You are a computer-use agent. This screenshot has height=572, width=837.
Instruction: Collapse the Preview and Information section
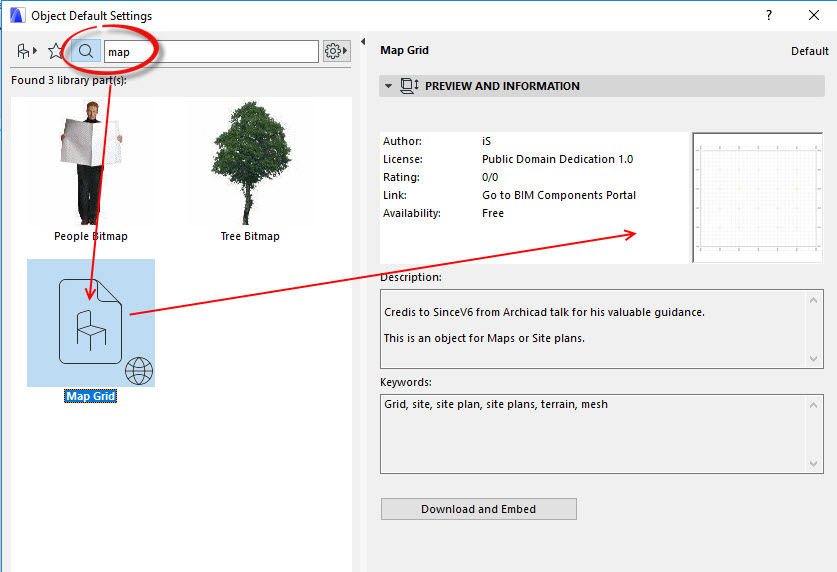point(389,86)
